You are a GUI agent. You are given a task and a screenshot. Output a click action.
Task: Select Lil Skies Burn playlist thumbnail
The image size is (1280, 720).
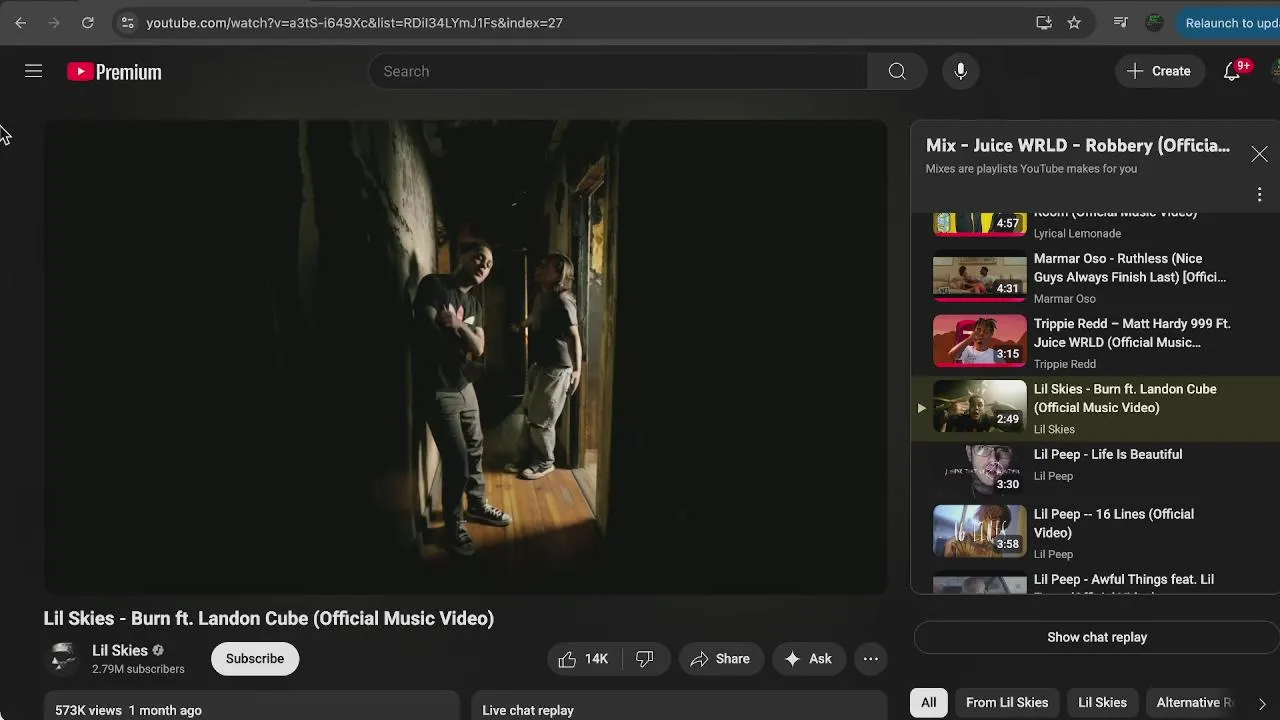click(x=979, y=407)
